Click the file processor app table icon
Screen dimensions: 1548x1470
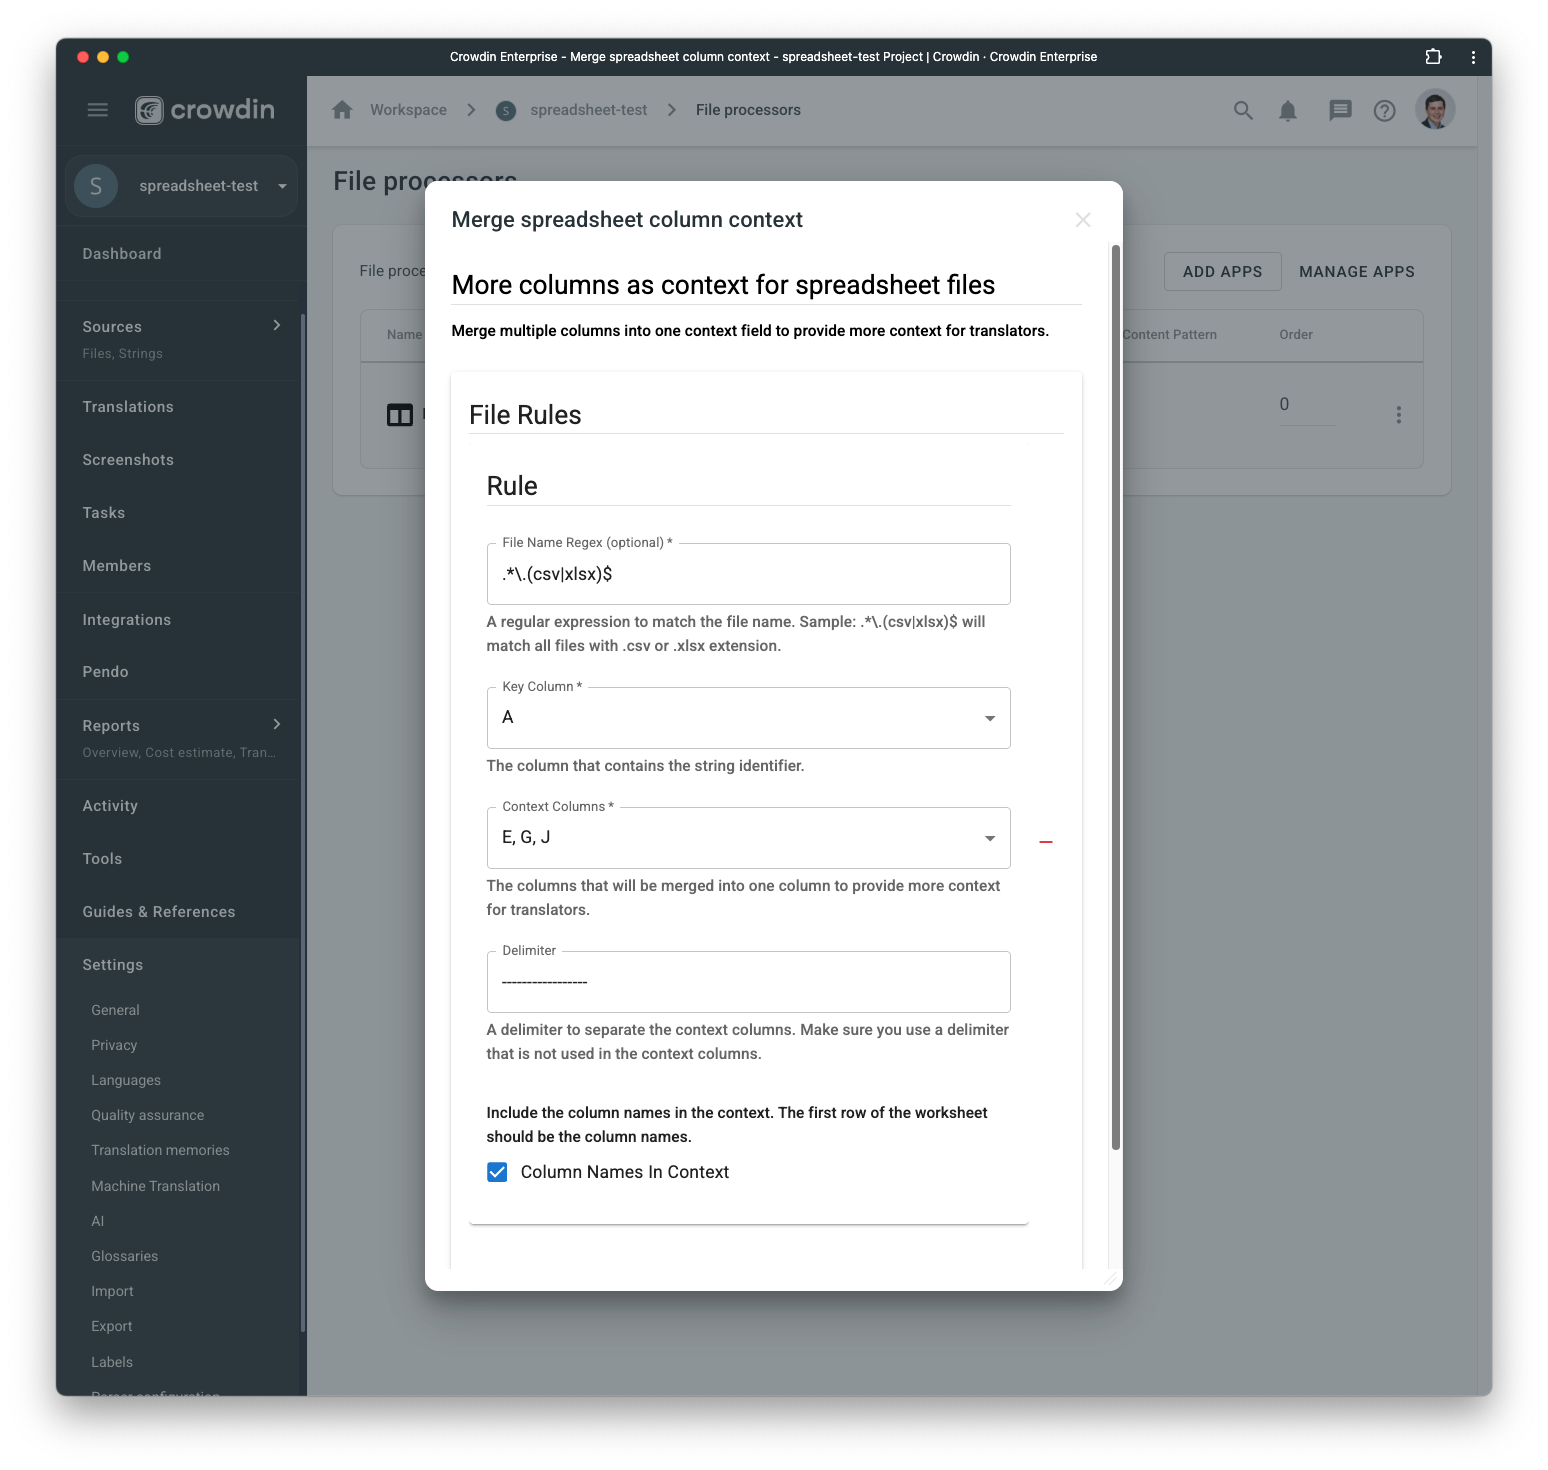point(400,415)
